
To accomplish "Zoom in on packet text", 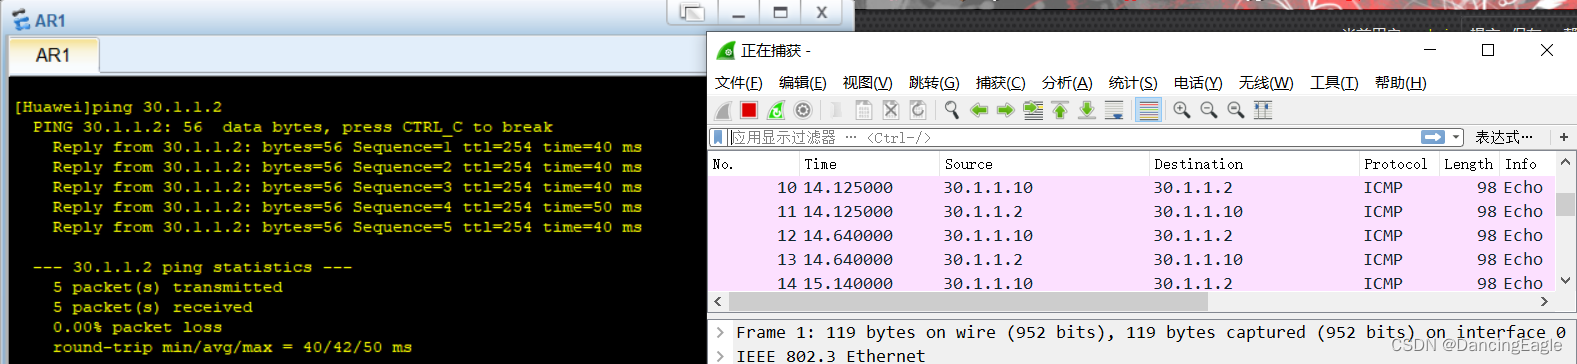I will (1182, 110).
